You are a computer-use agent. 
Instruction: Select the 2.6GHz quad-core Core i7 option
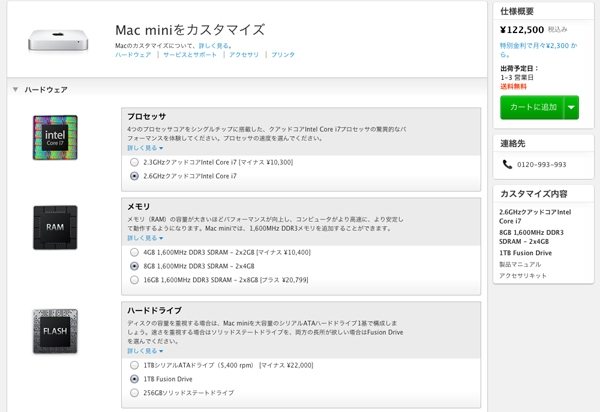[134, 176]
